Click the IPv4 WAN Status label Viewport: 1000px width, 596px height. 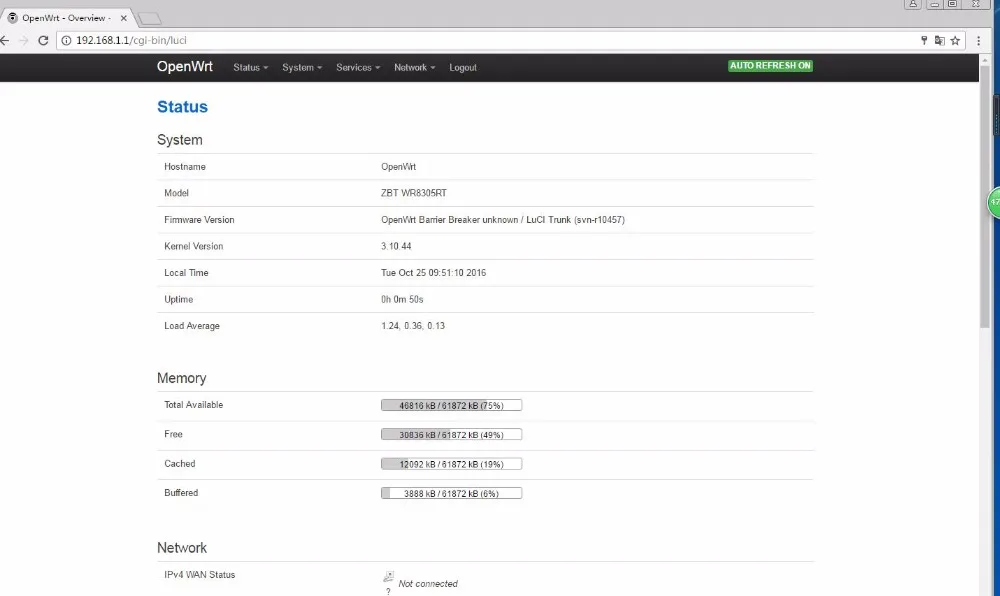click(x=200, y=575)
